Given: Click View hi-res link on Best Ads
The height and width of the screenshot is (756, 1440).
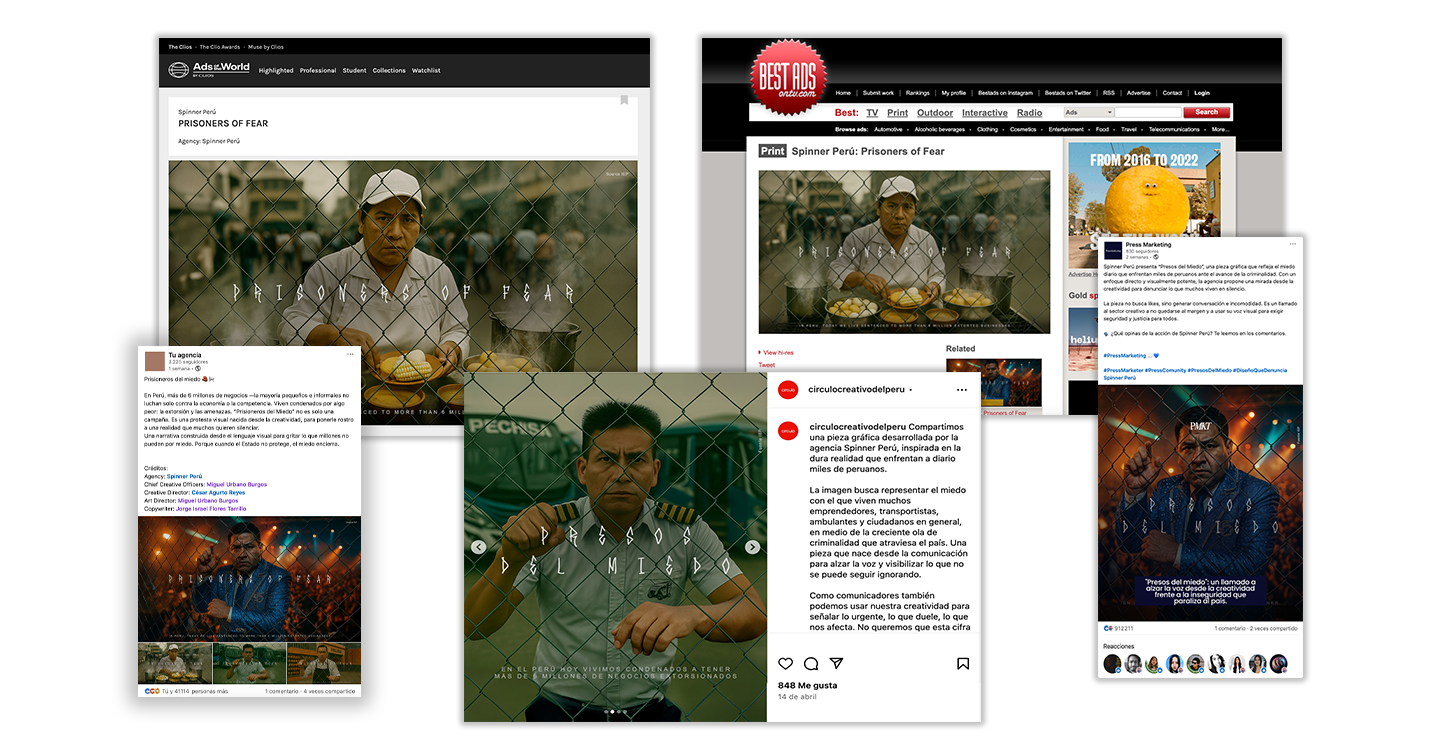Looking at the screenshot, I should point(776,352).
